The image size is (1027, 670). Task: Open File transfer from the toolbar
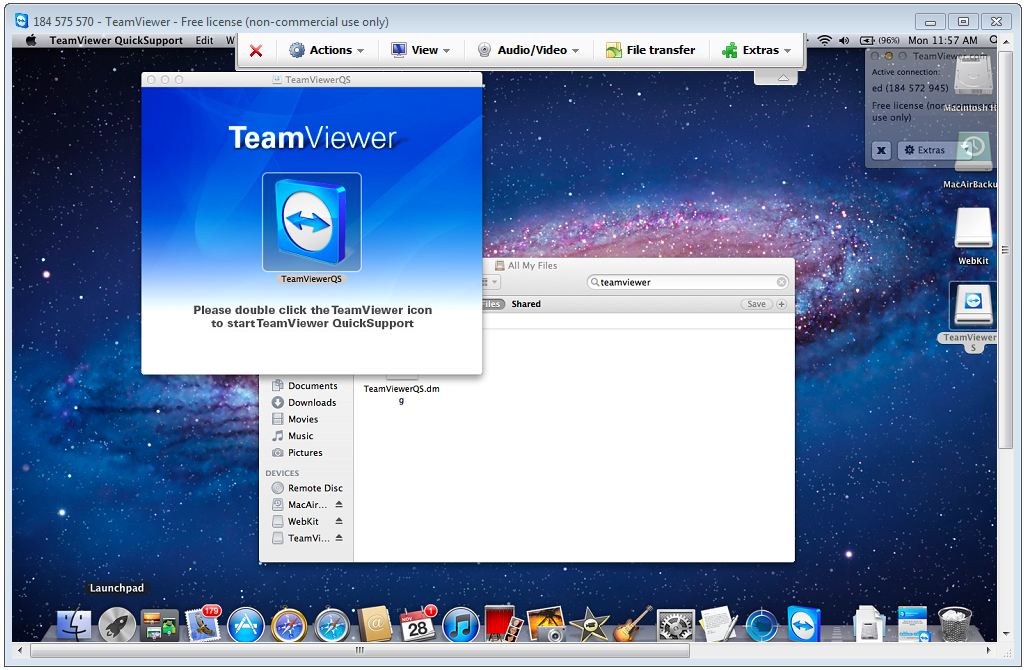point(650,50)
